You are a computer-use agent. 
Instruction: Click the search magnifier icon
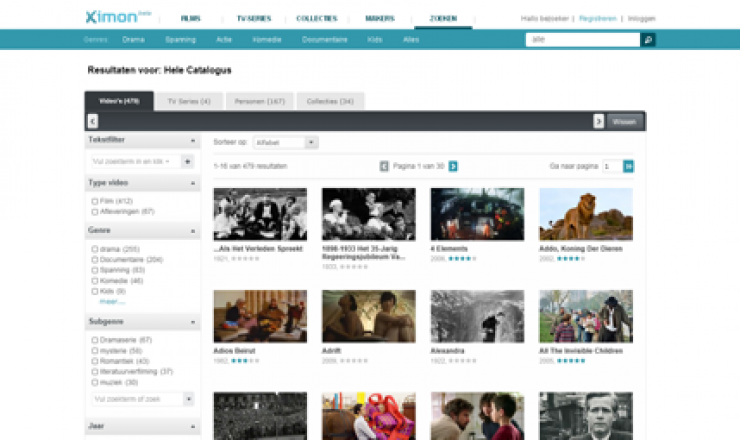tap(648, 40)
